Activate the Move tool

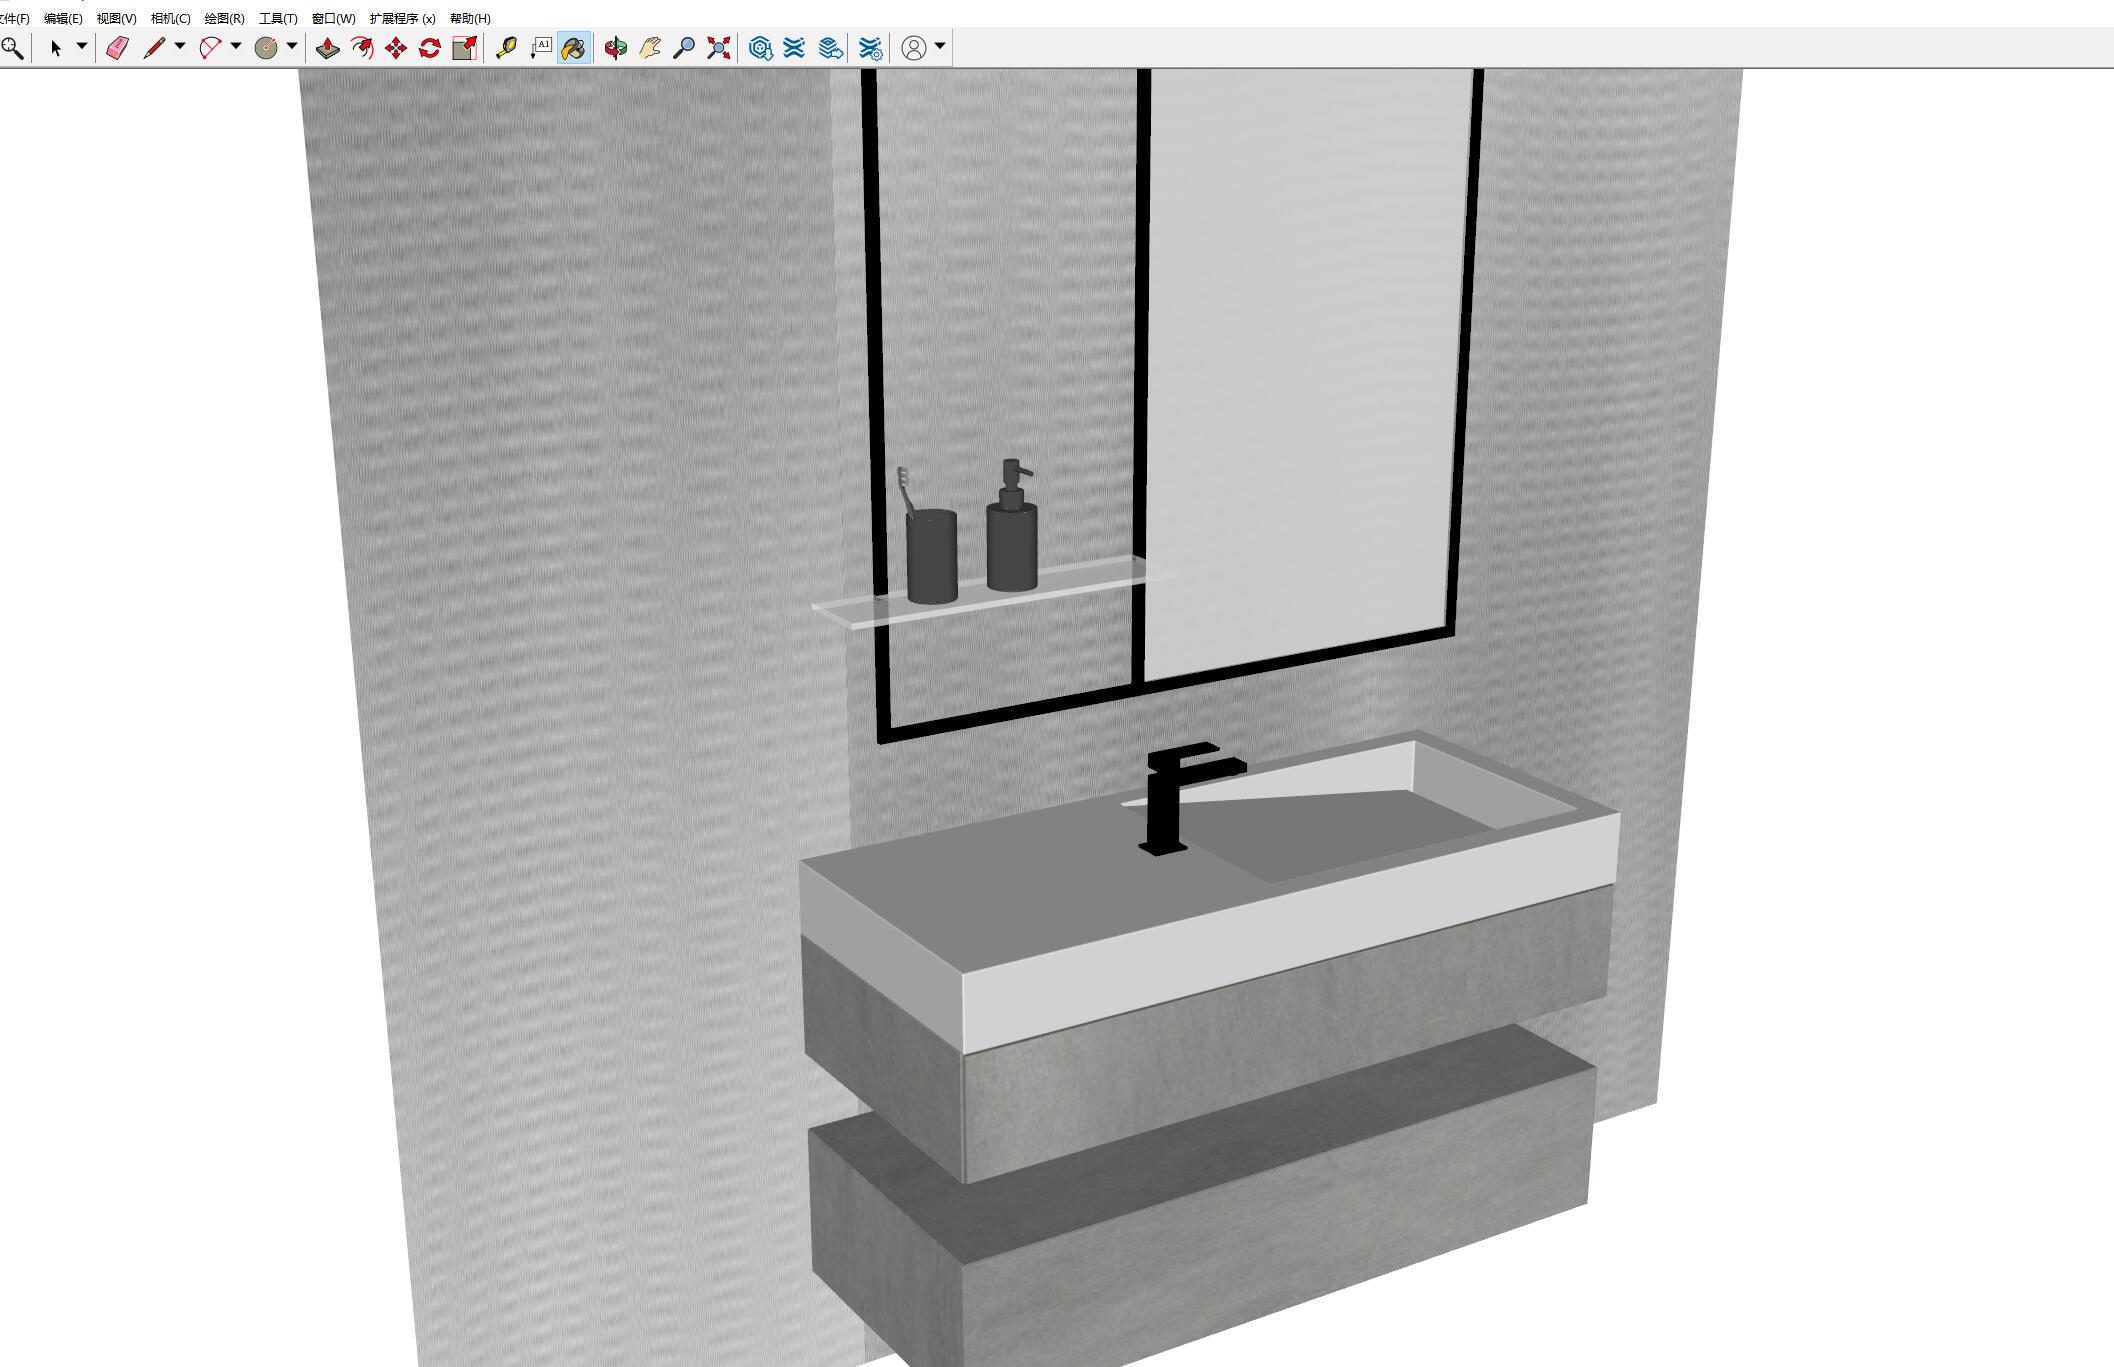(x=396, y=48)
